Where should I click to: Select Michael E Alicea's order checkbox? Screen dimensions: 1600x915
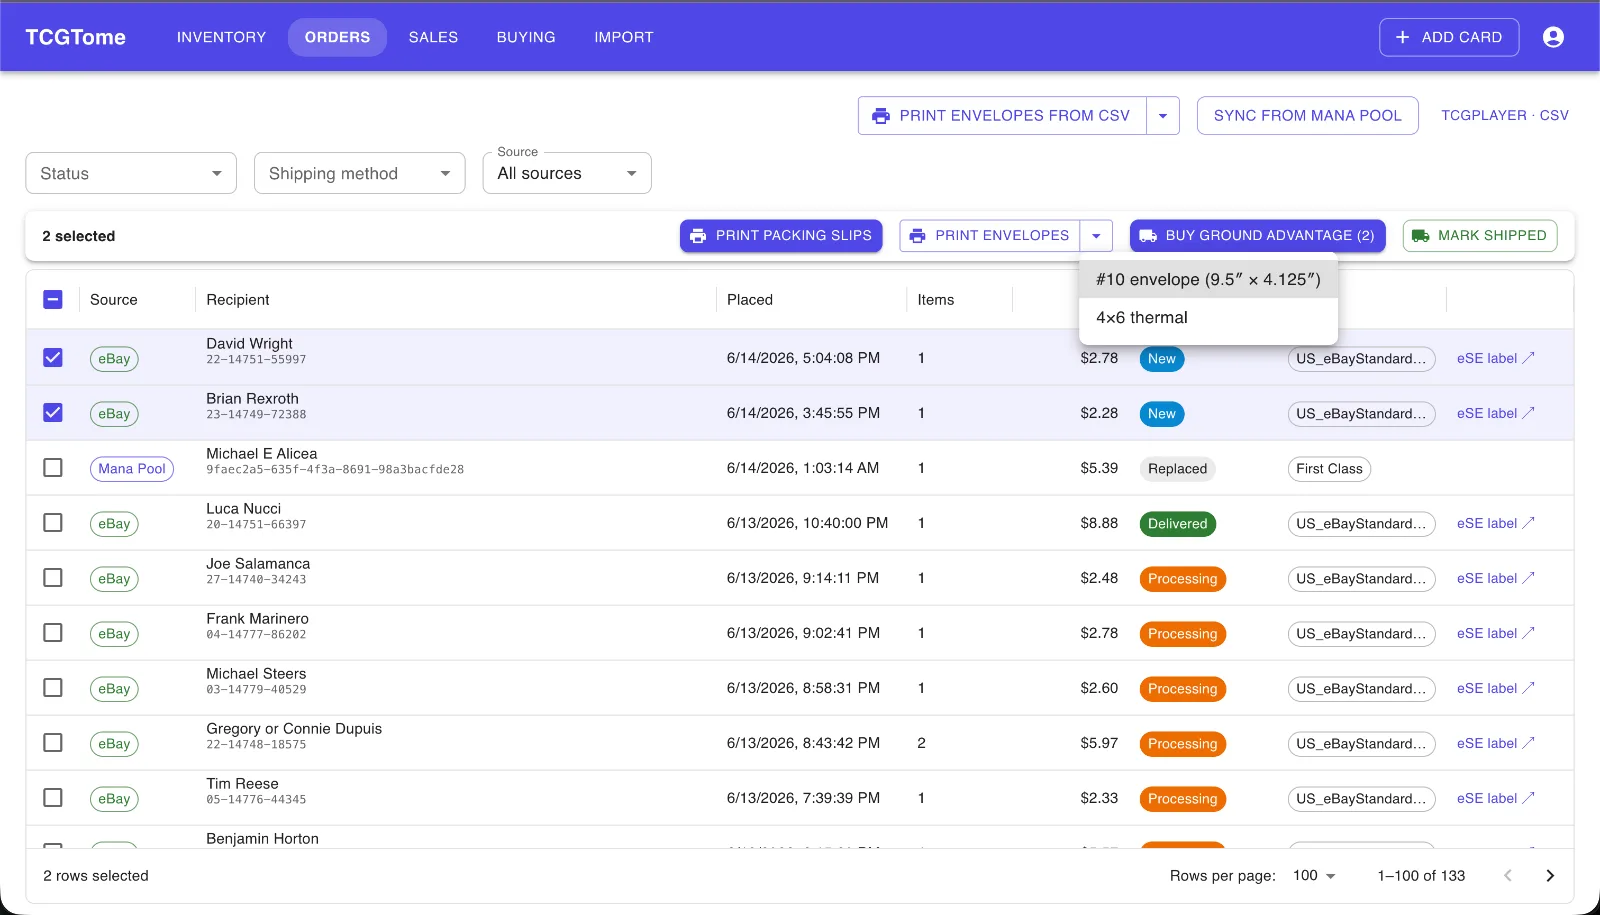click(x=53, y=468)
